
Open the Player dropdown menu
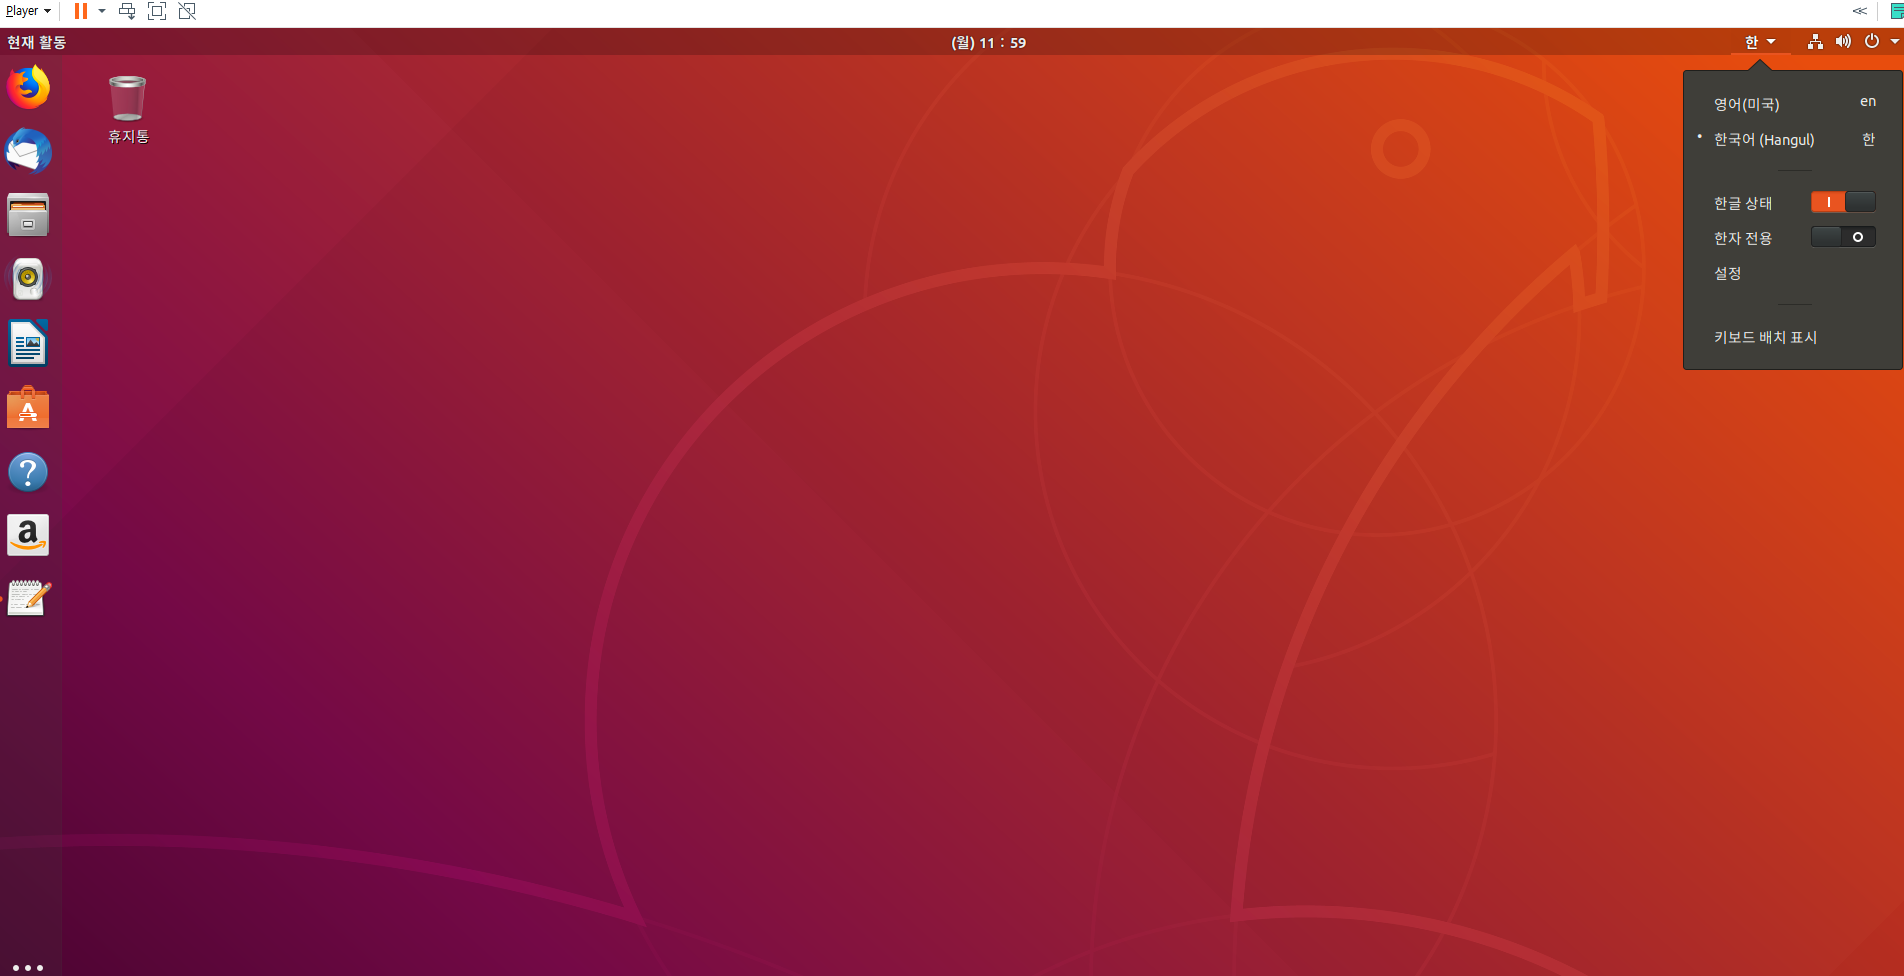coord(28,11)
